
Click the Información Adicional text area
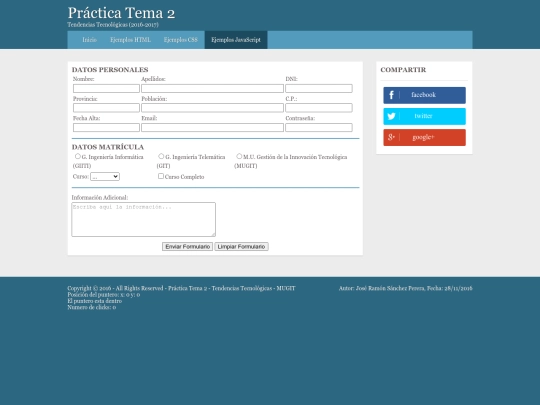[x=144, y=219]
